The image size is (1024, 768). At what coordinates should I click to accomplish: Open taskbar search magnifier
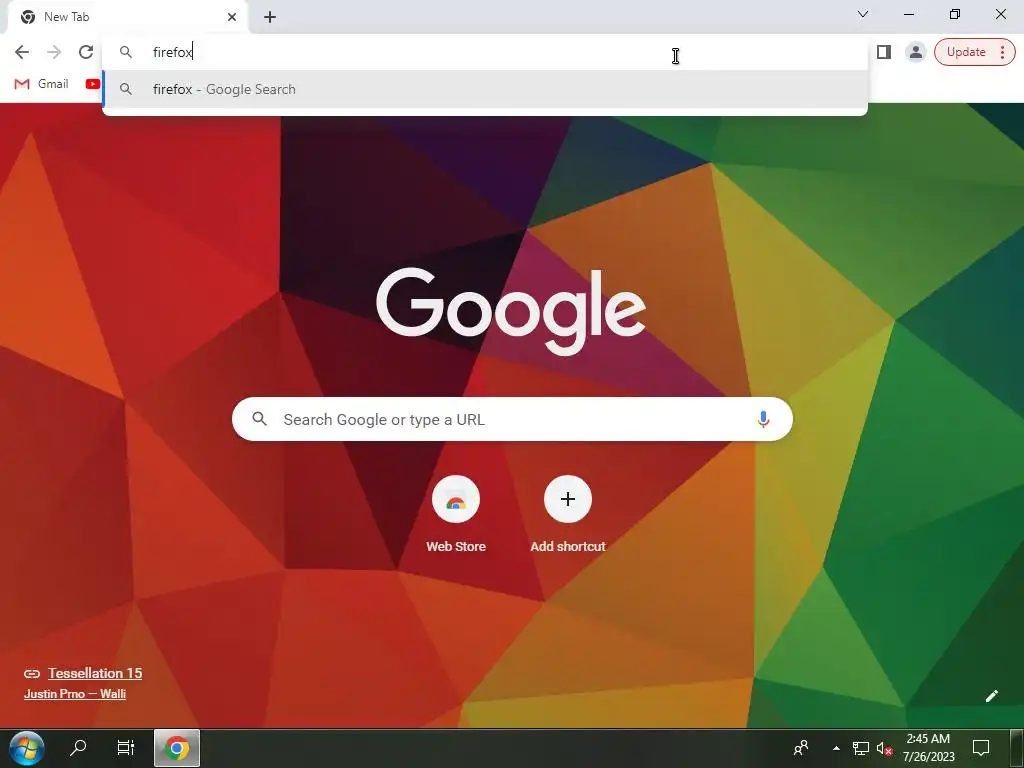(x=78, y=747)
